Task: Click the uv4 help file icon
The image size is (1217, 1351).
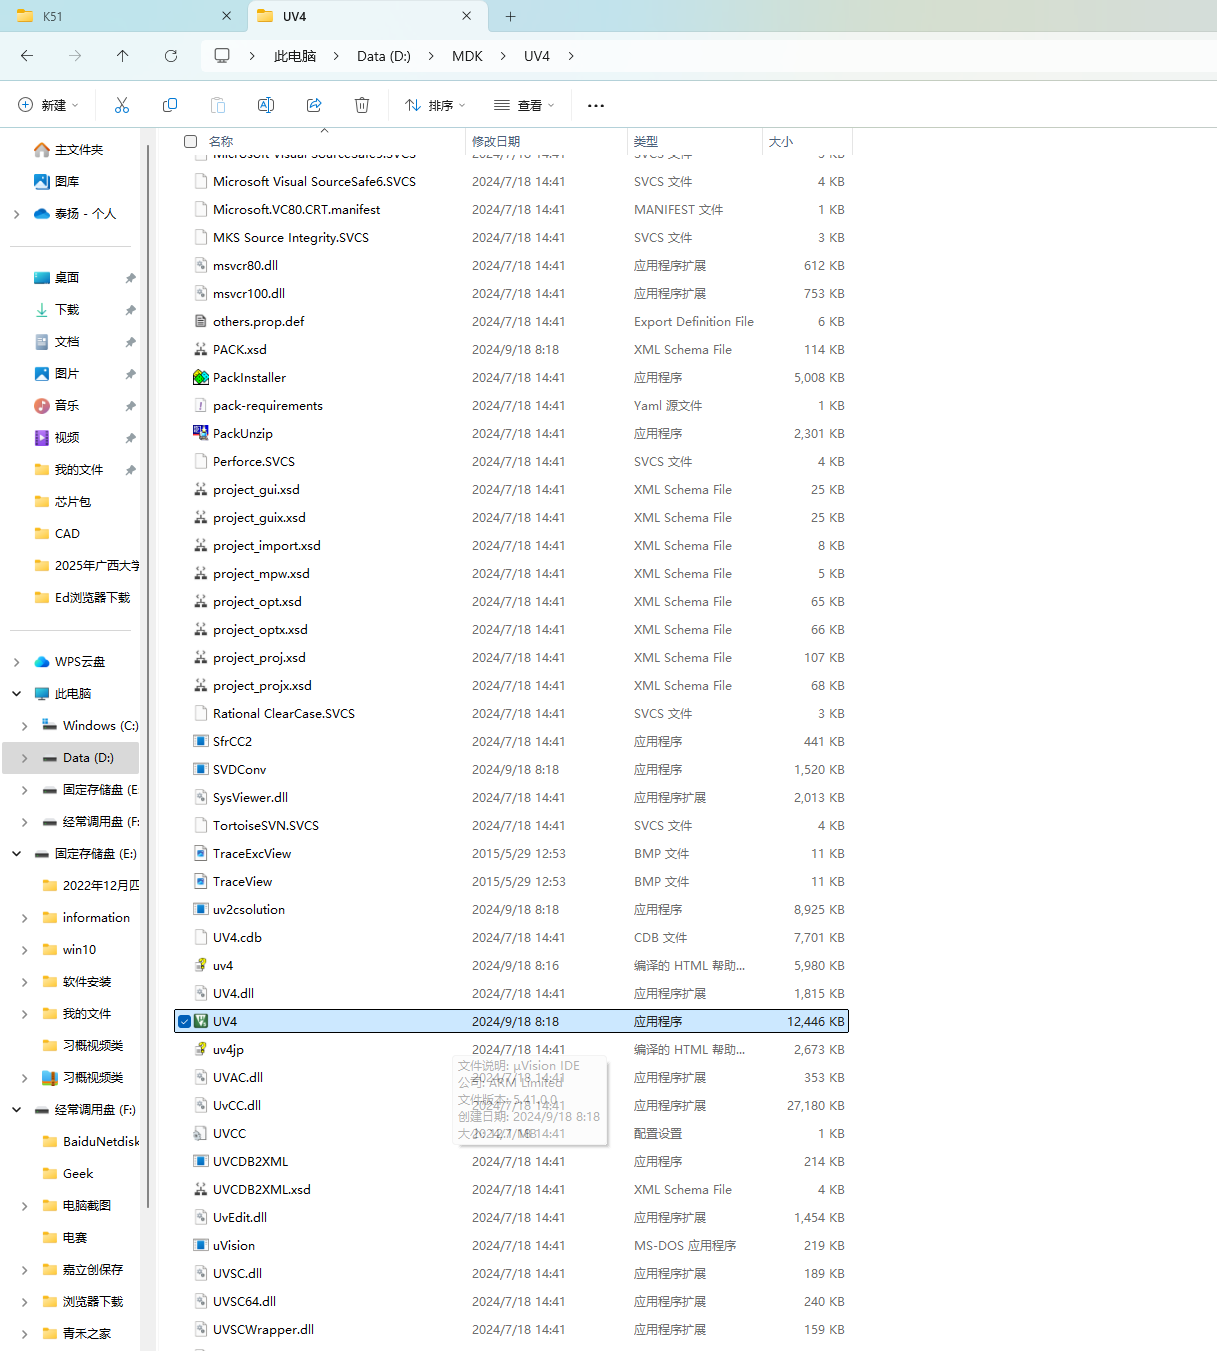Action: (x=201, y=965)
